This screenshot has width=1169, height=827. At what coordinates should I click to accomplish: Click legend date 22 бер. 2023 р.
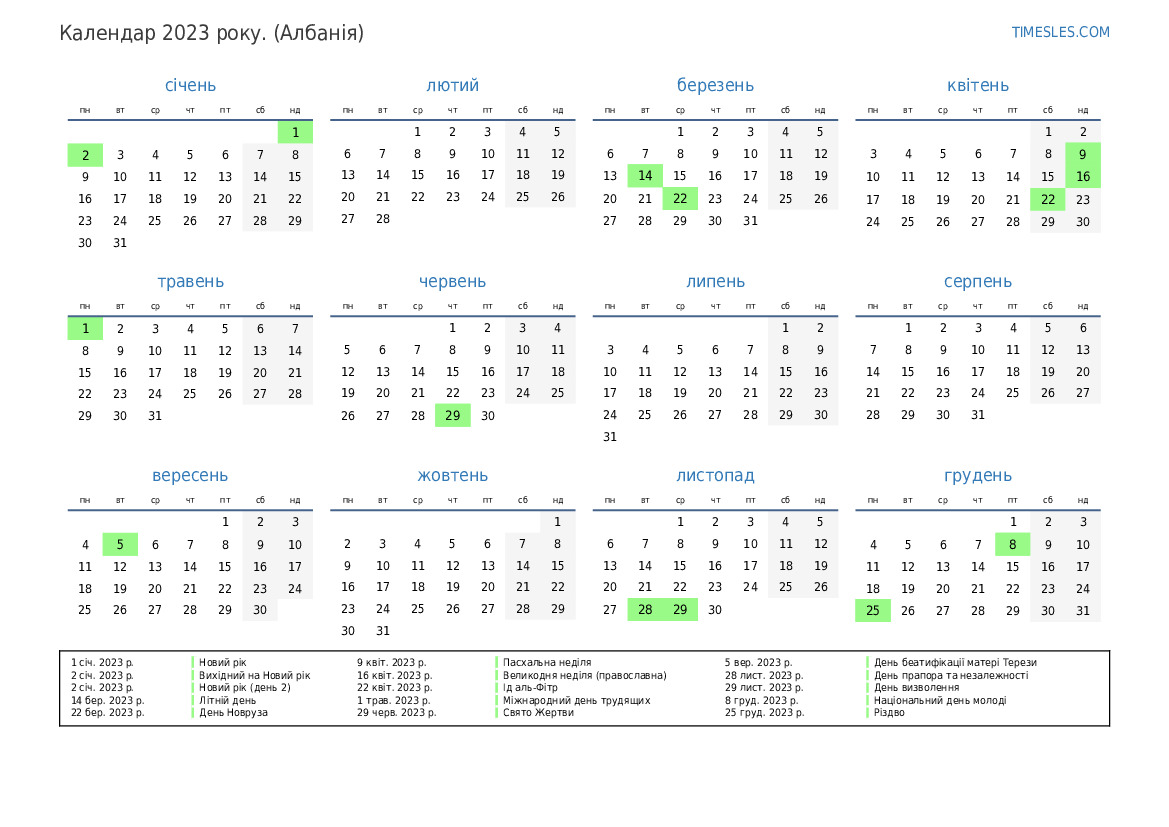coord(107,712)
